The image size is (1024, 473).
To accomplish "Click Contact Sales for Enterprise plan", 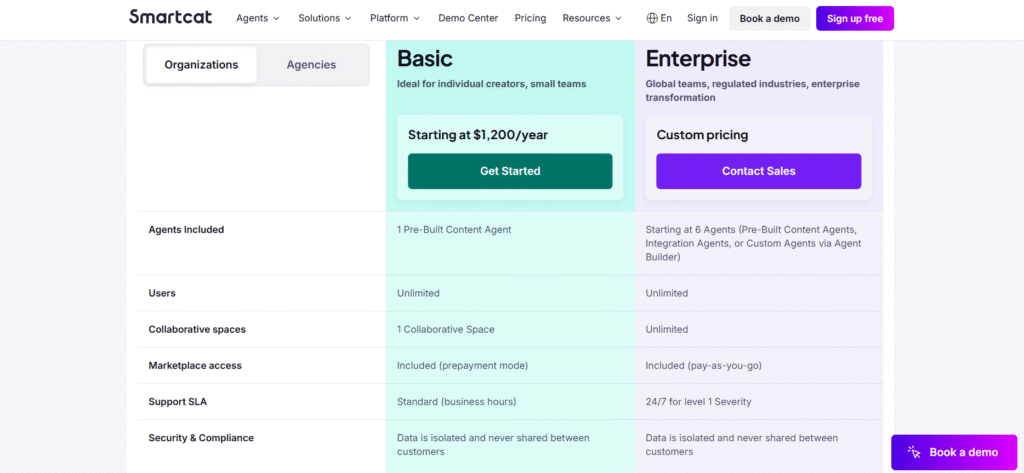I will point(758,171).
